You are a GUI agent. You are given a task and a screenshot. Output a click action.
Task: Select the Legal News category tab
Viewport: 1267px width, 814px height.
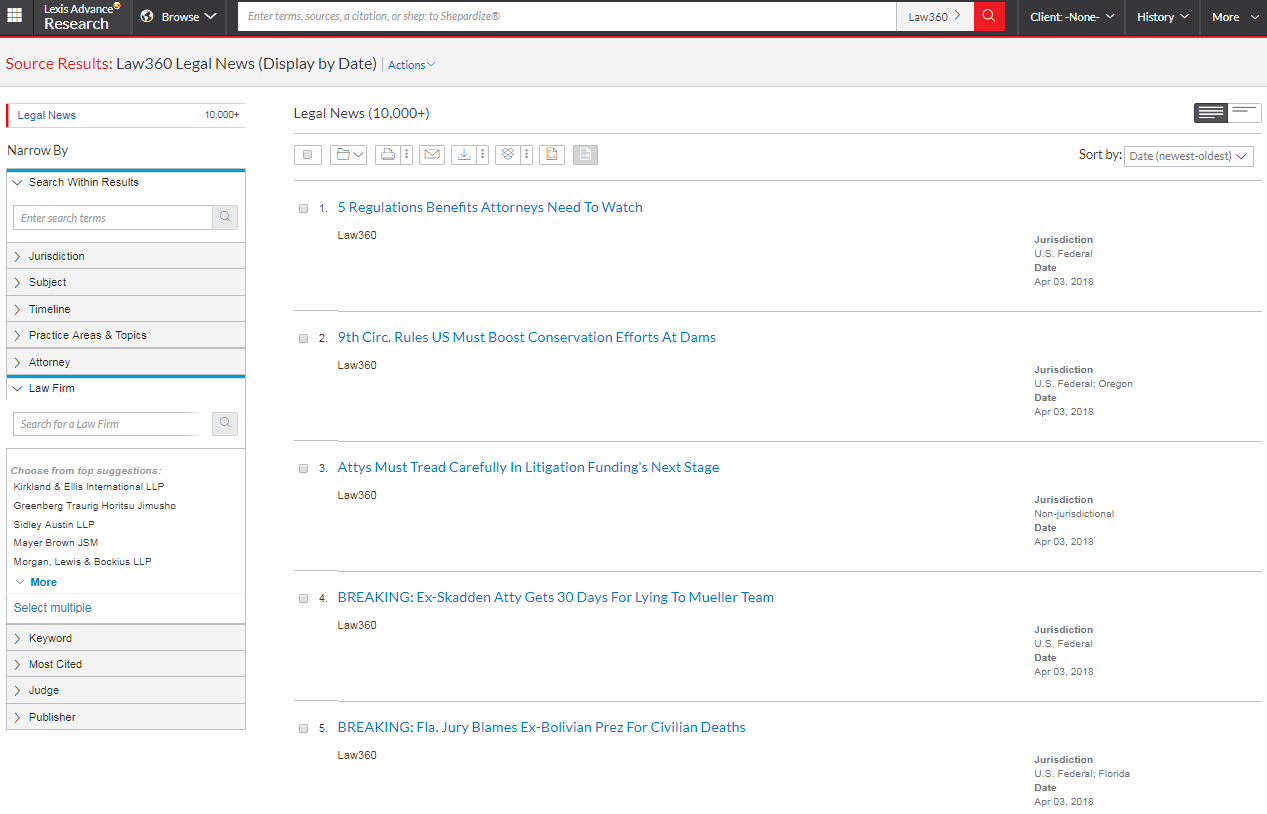click(x=126, y=115)
